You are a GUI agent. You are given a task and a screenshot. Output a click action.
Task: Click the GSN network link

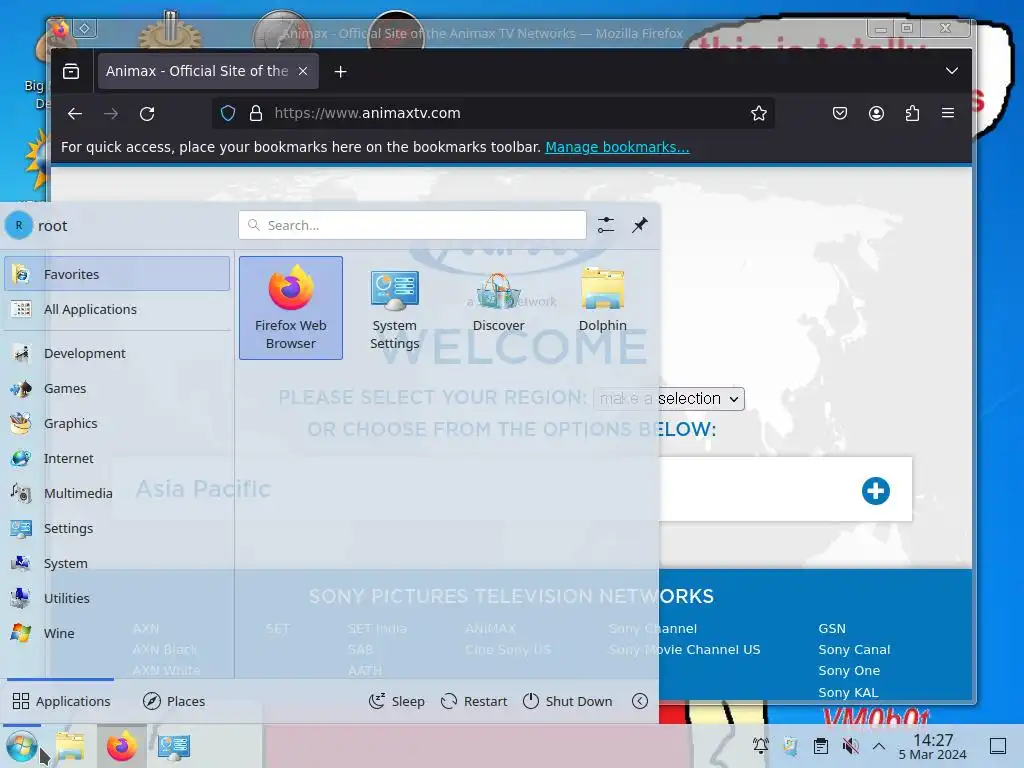point(831,628)
